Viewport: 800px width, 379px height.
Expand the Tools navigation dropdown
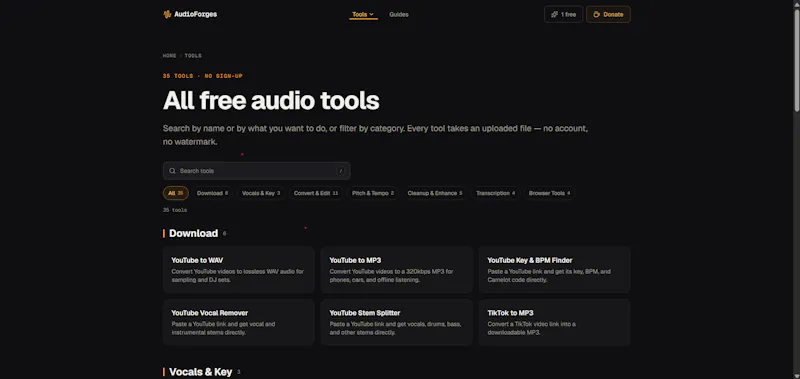coord(363,14)
